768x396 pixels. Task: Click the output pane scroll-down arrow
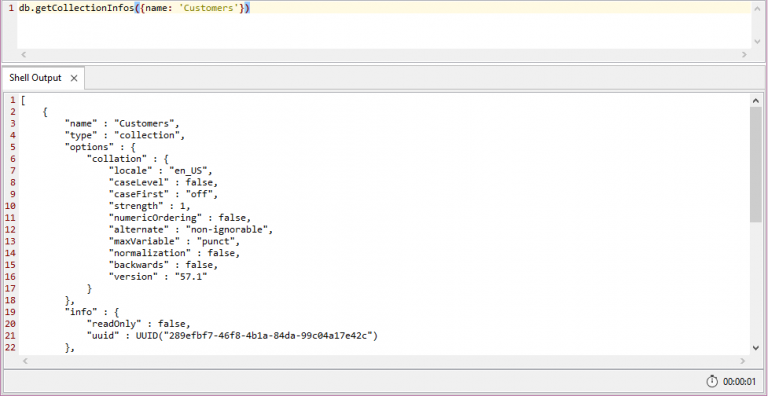(756, 348)
